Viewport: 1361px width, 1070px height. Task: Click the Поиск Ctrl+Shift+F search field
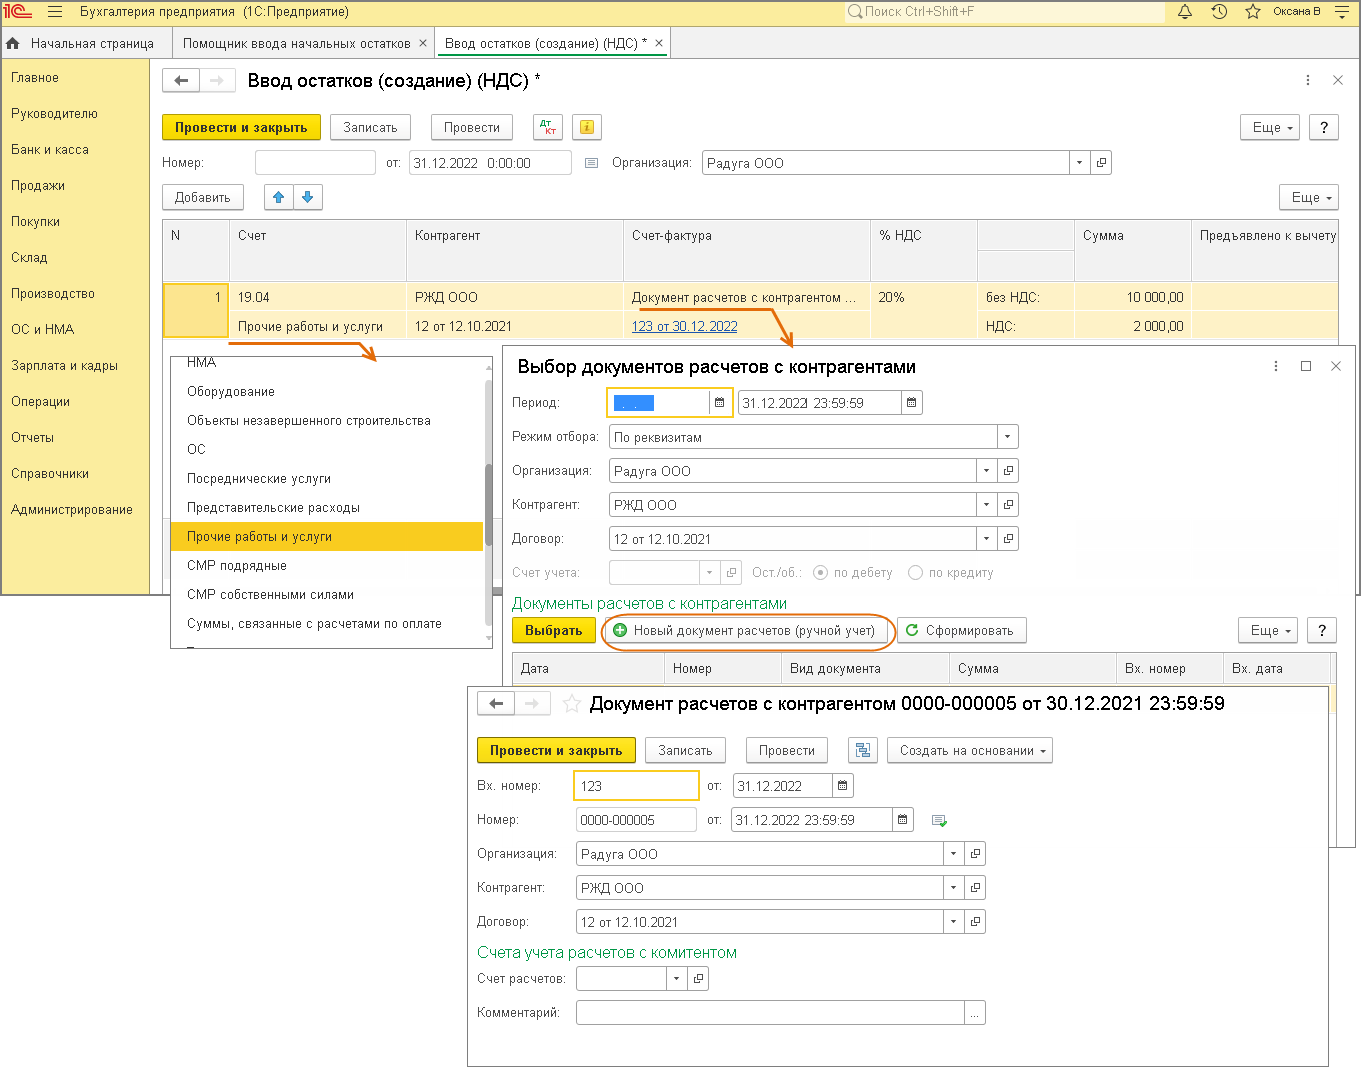coord(1005,12)
